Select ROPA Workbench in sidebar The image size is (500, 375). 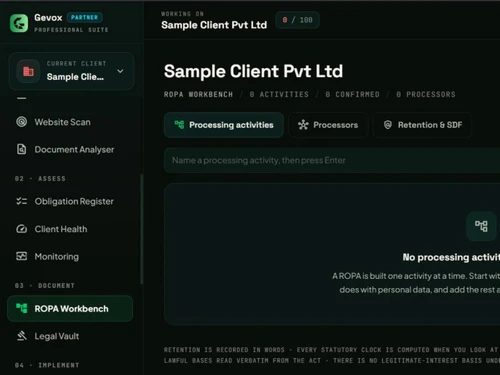pos(70,308)
